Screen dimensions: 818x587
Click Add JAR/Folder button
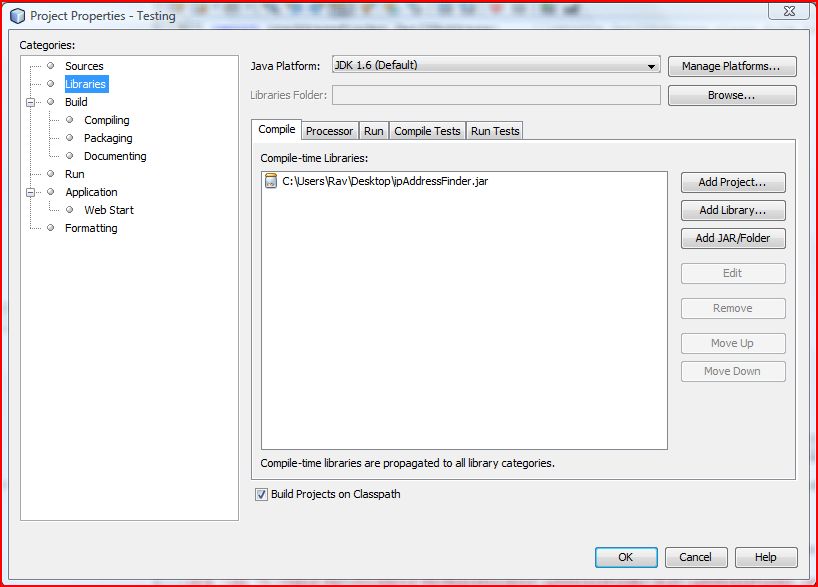tap(733, 238)
